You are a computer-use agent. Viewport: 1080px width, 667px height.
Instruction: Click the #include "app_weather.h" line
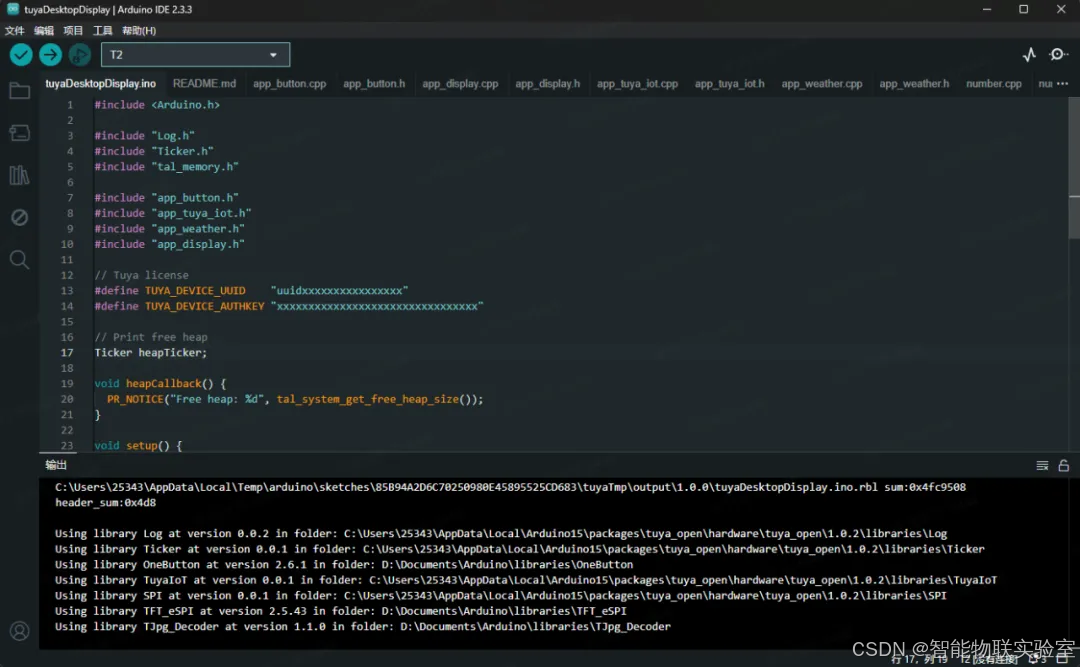point(169,228)
